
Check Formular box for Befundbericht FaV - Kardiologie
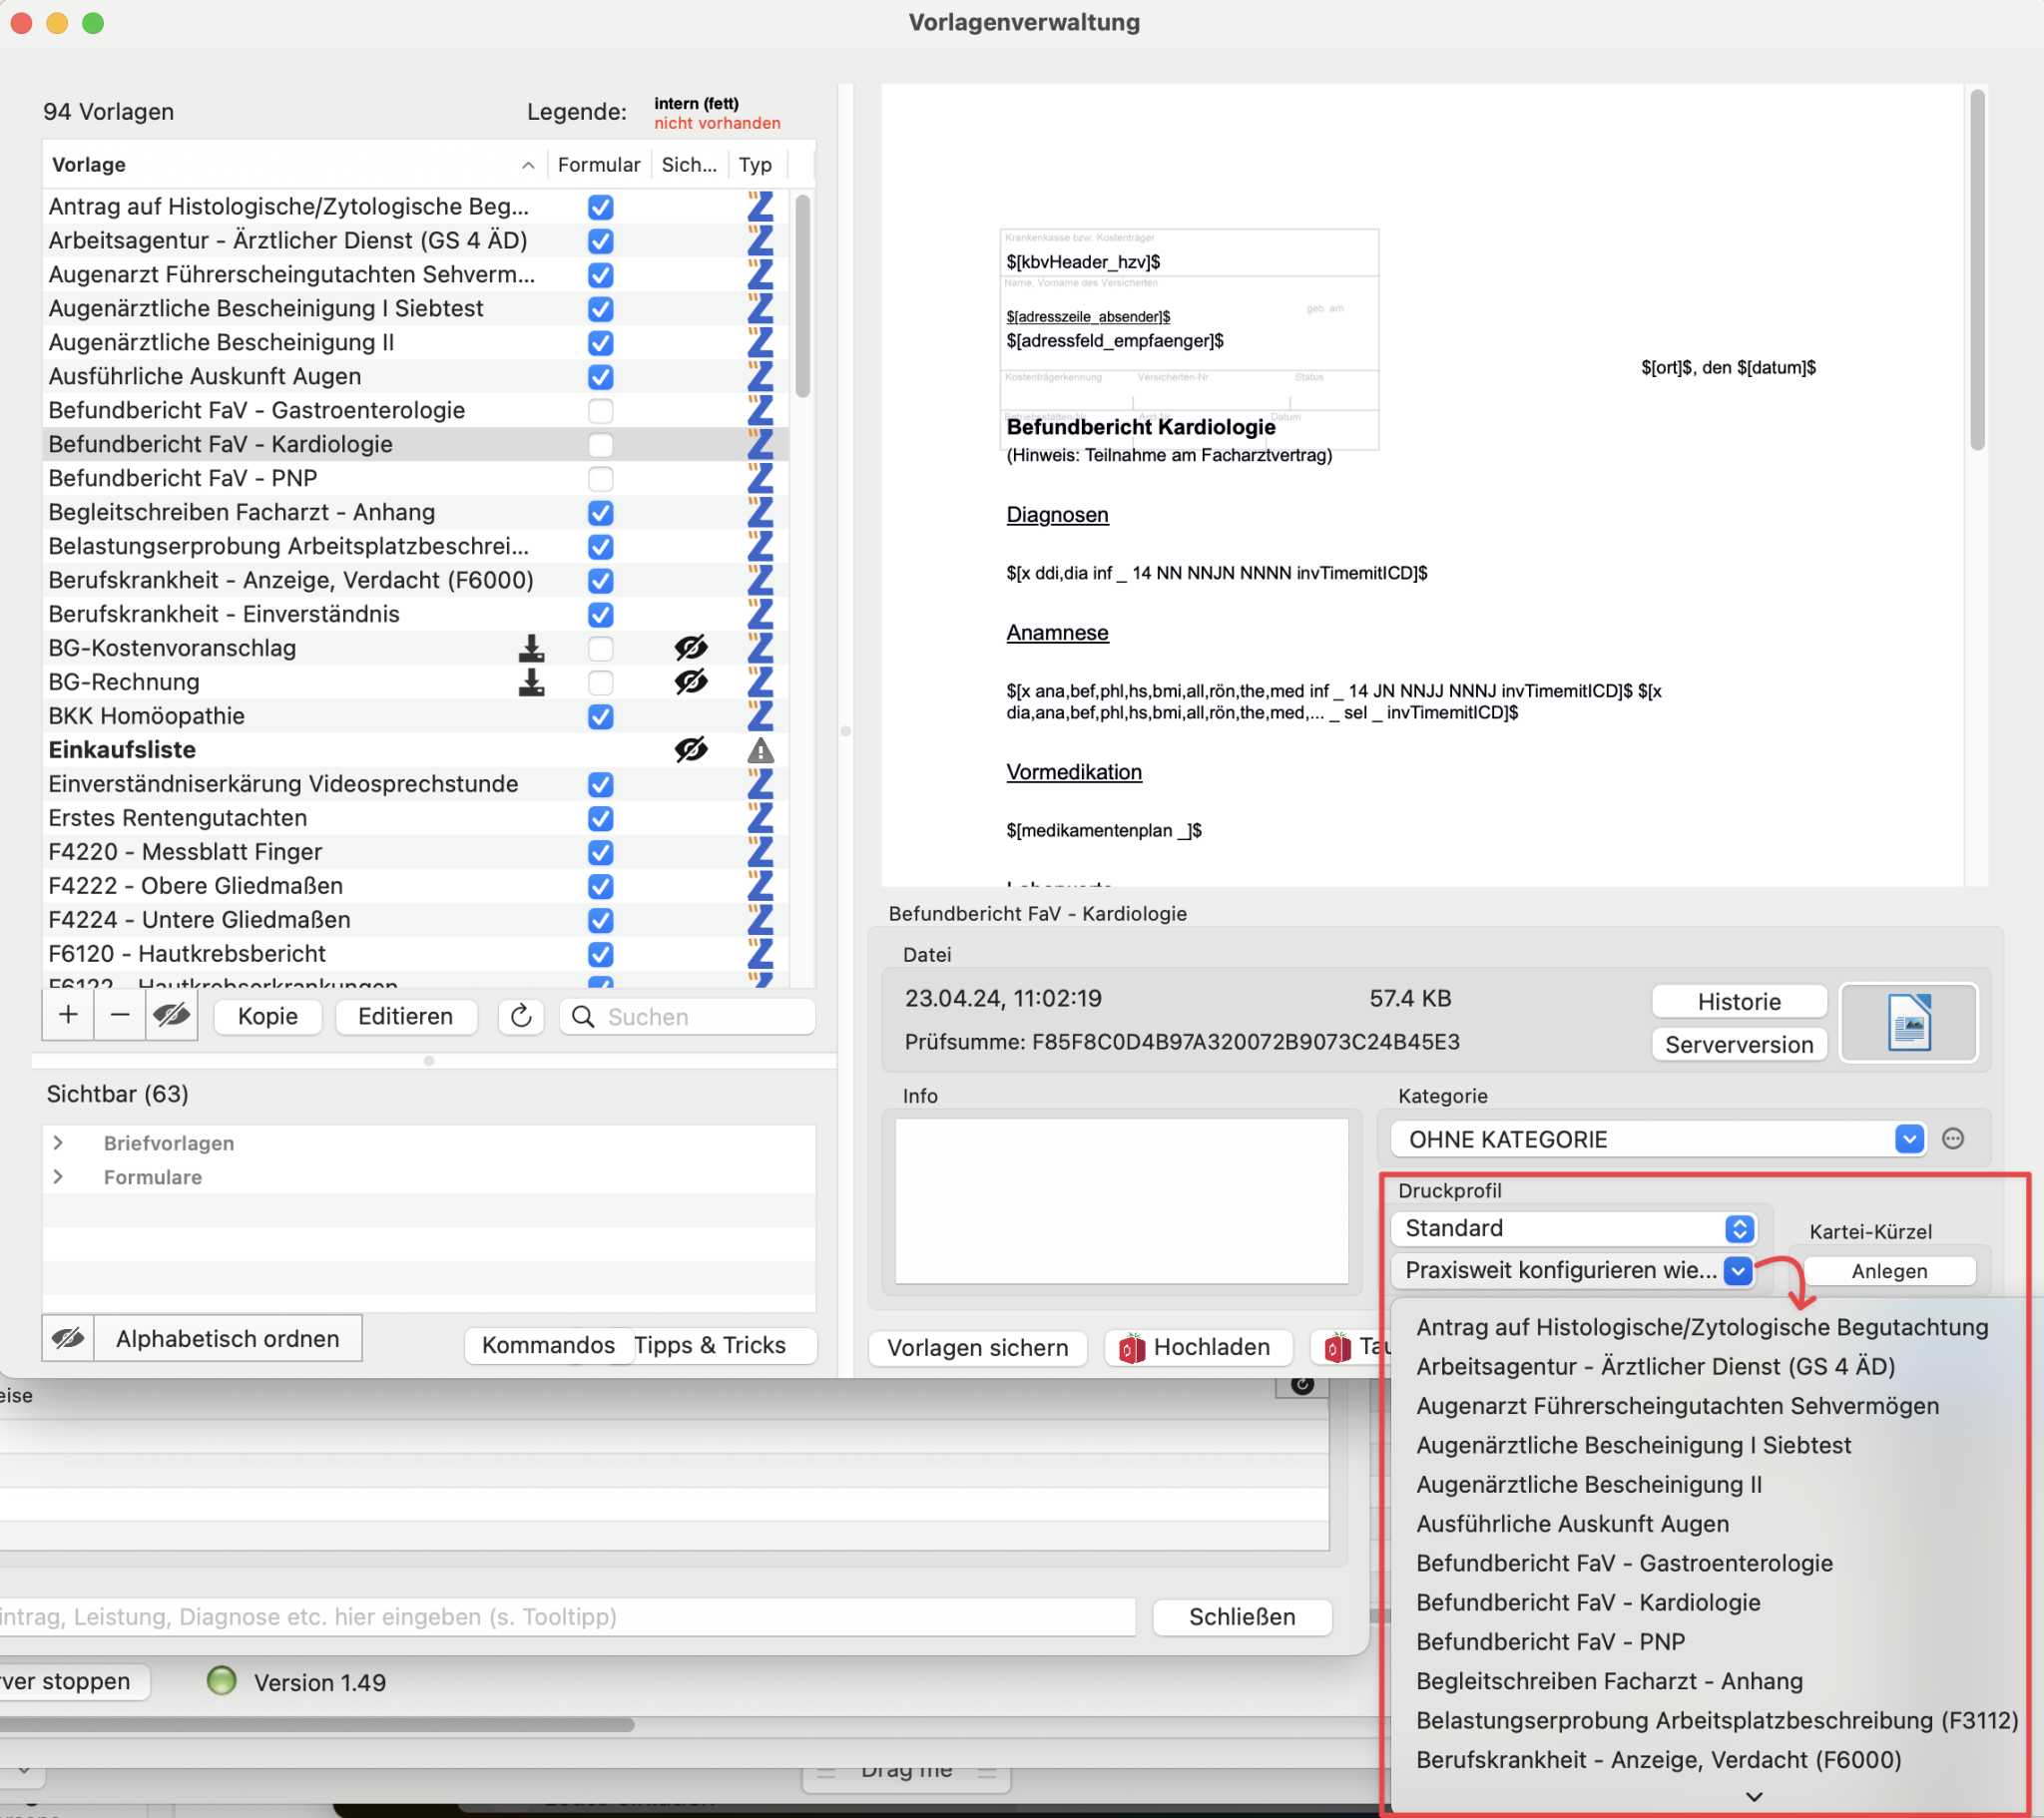[x=600, y=445]
